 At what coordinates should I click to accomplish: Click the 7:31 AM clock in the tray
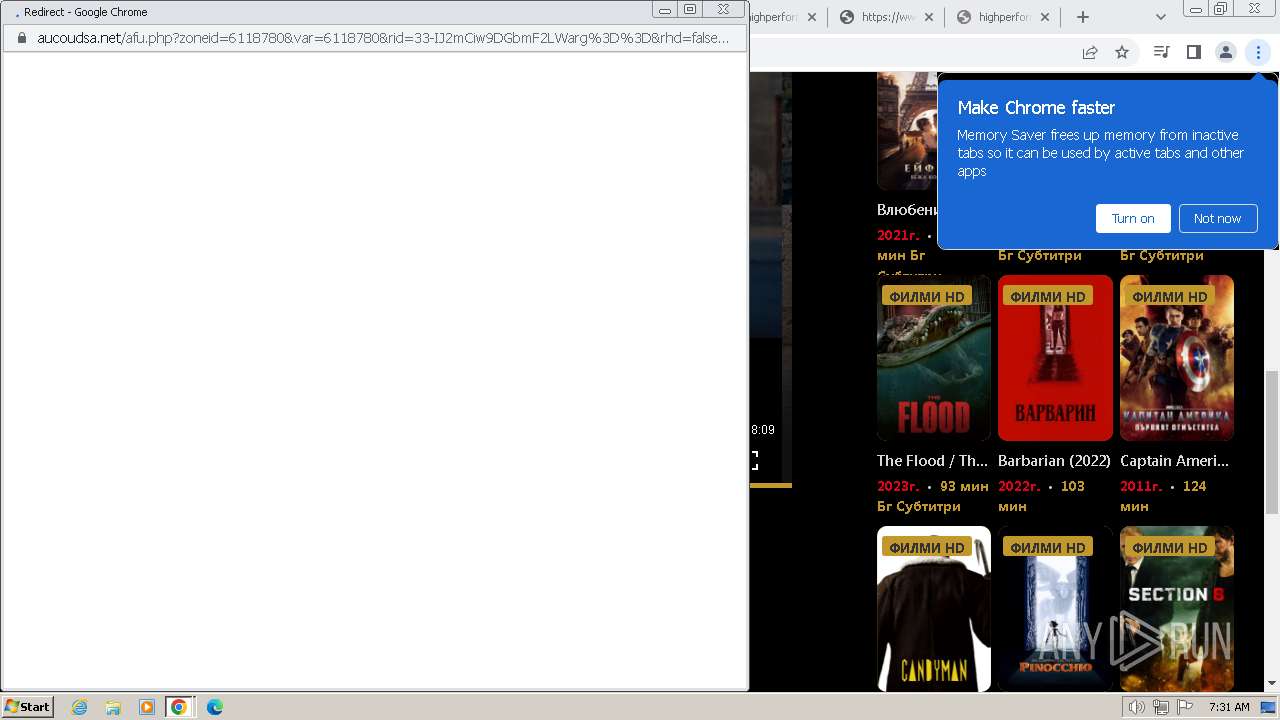pos(1229,707)
